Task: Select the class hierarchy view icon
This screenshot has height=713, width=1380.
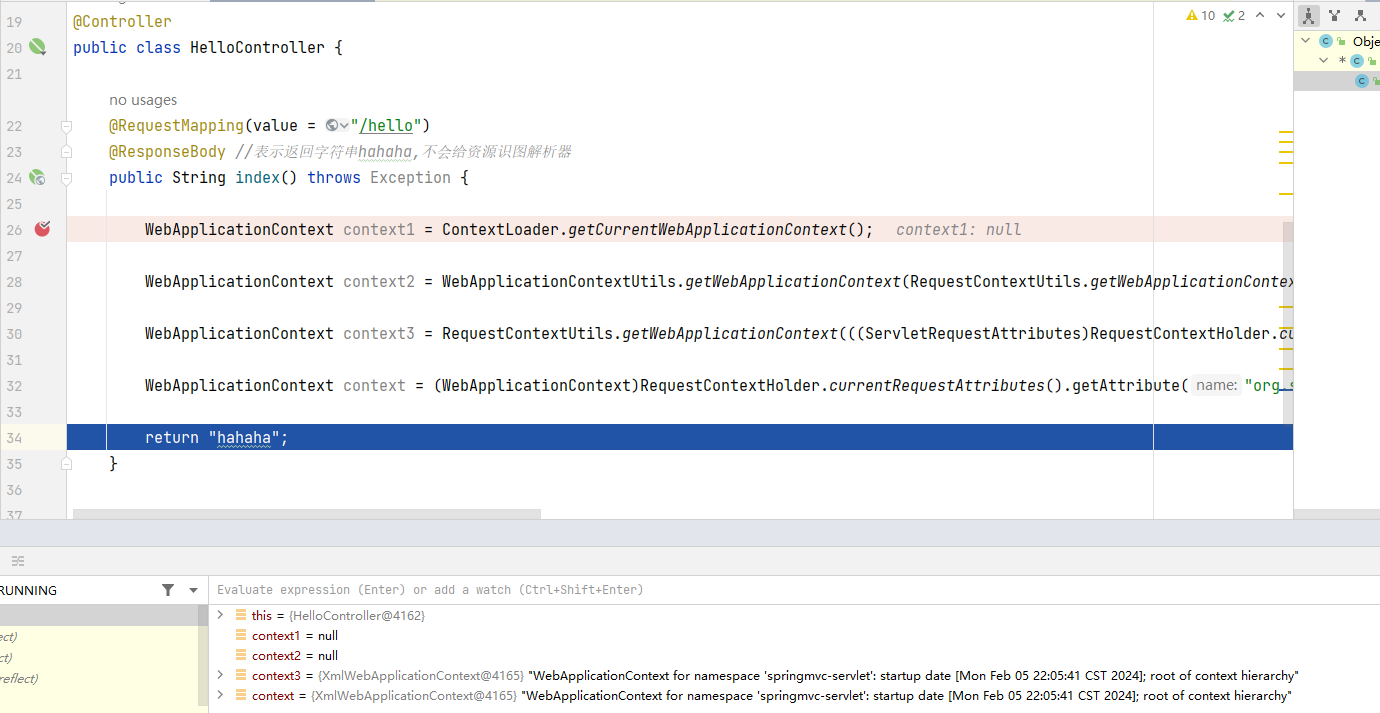Action: (1308, 15)
